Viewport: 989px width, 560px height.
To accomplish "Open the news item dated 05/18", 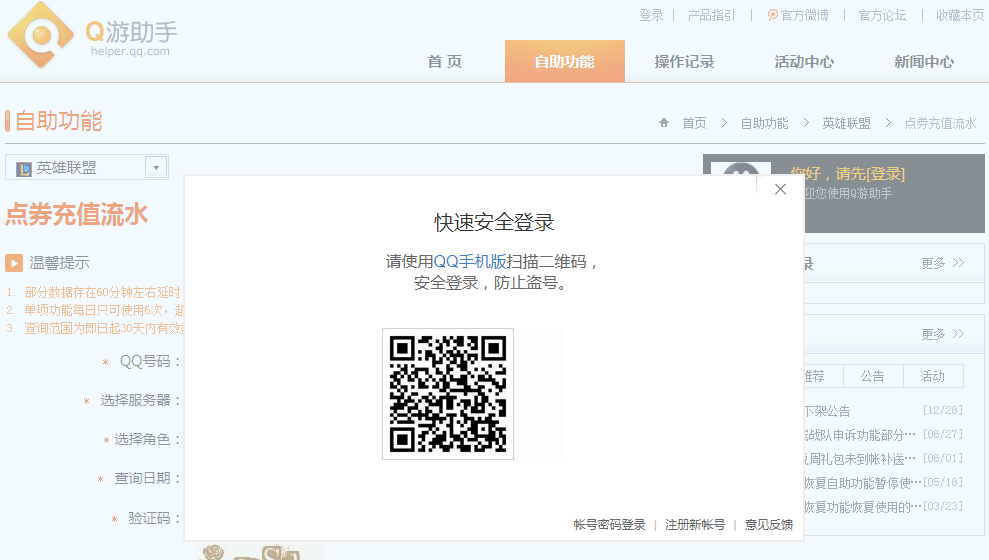I will [863, 483].
